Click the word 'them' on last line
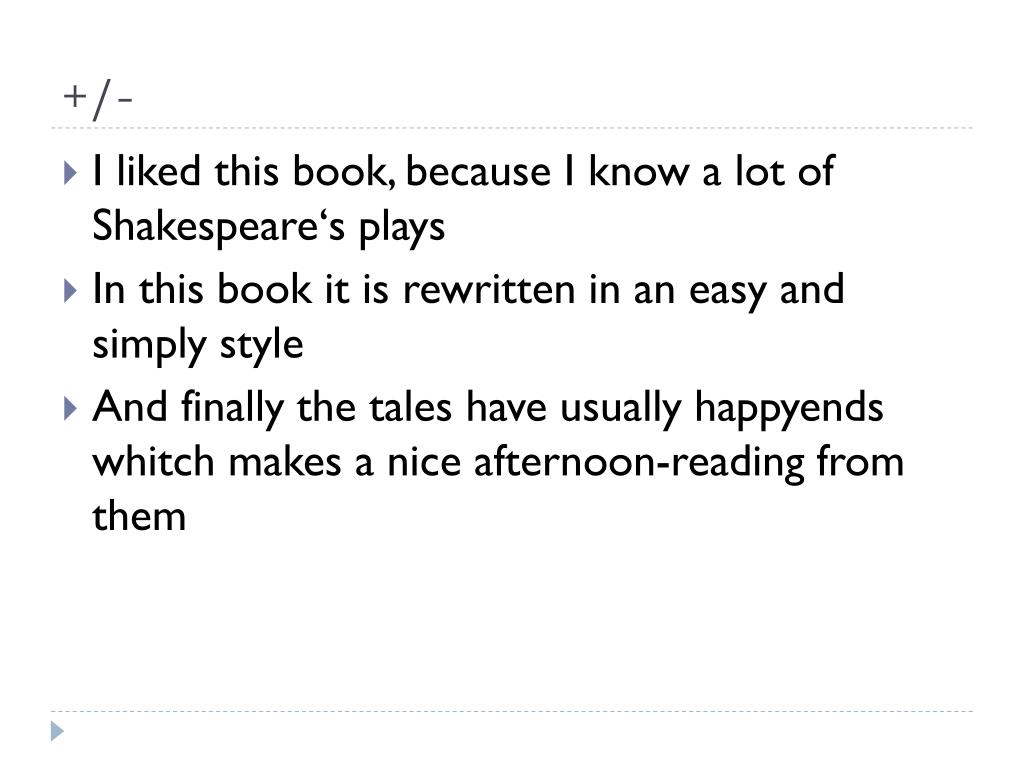 139,517
